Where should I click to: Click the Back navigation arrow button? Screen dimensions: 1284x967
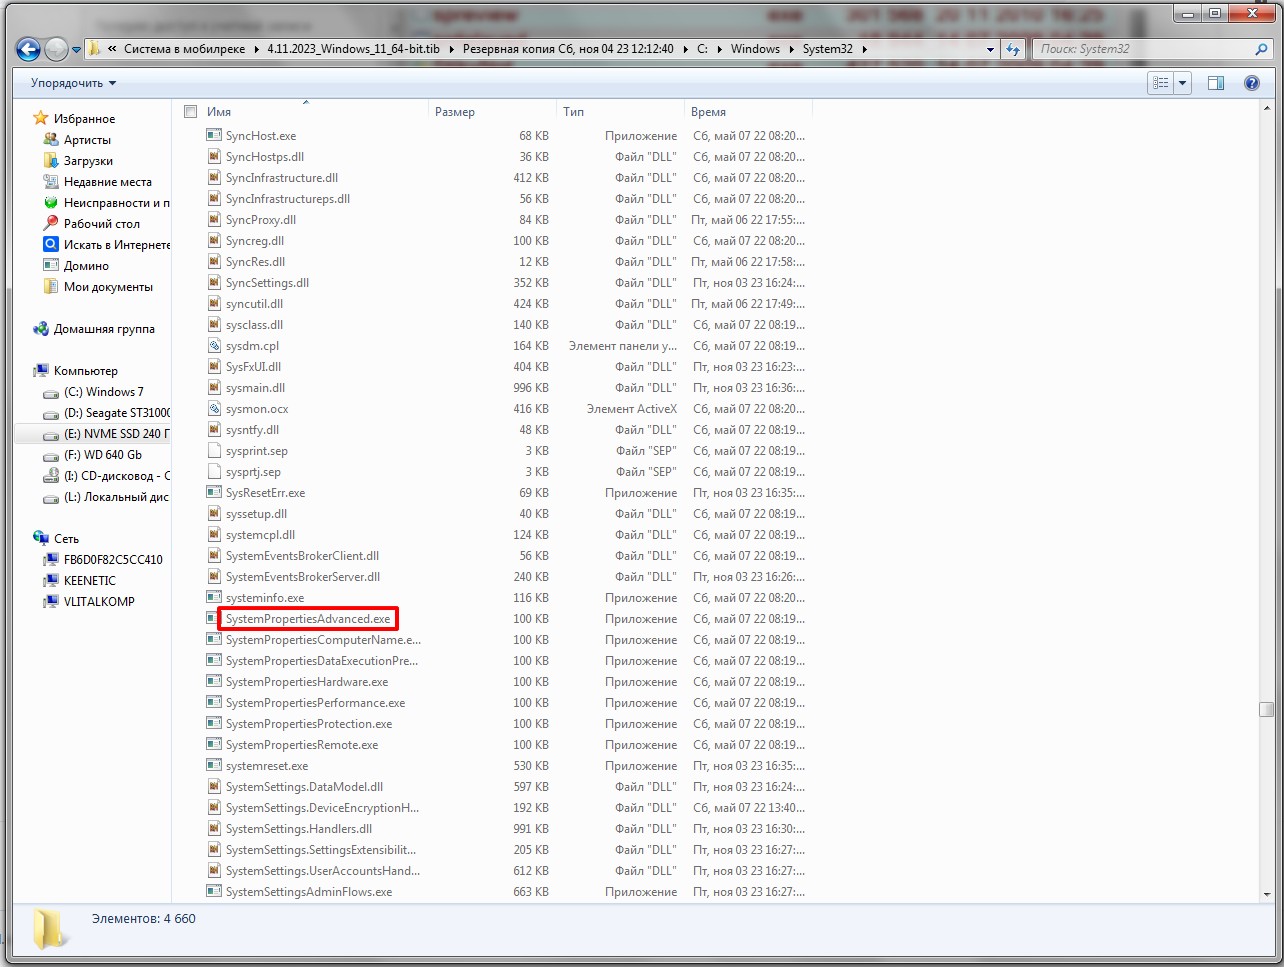[28, 49]
